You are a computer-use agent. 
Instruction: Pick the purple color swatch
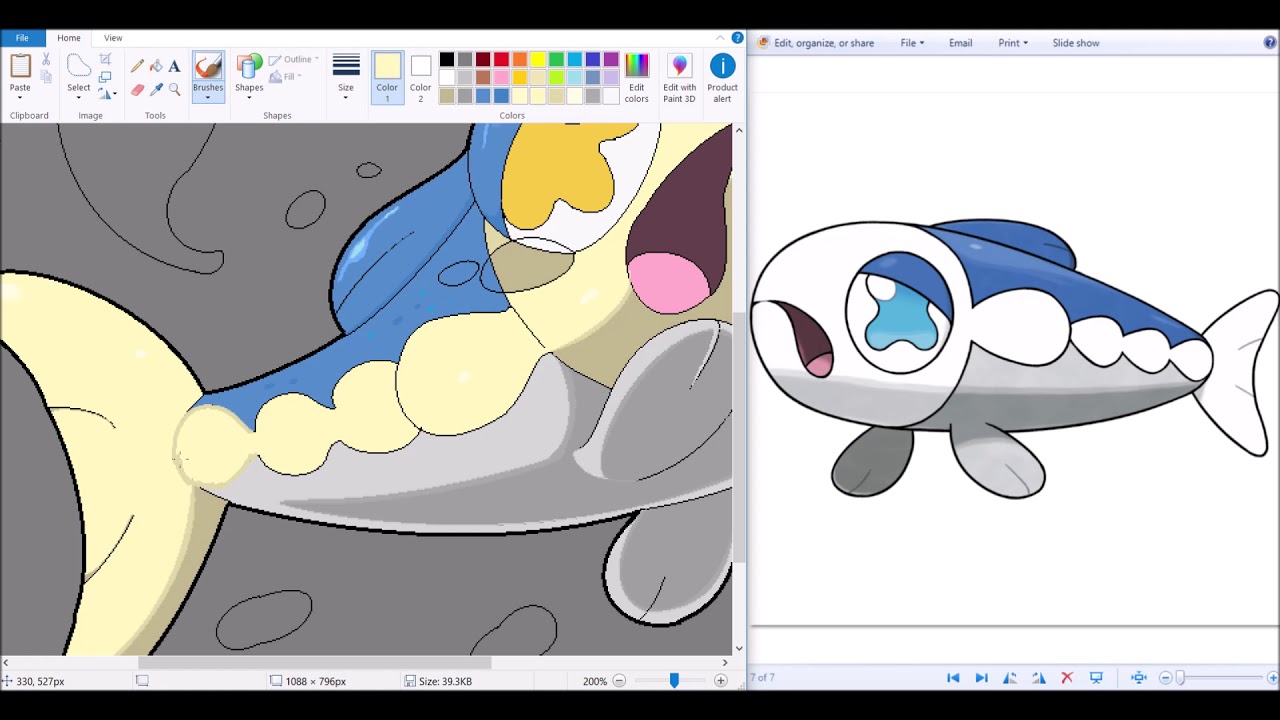pos(611,60)
